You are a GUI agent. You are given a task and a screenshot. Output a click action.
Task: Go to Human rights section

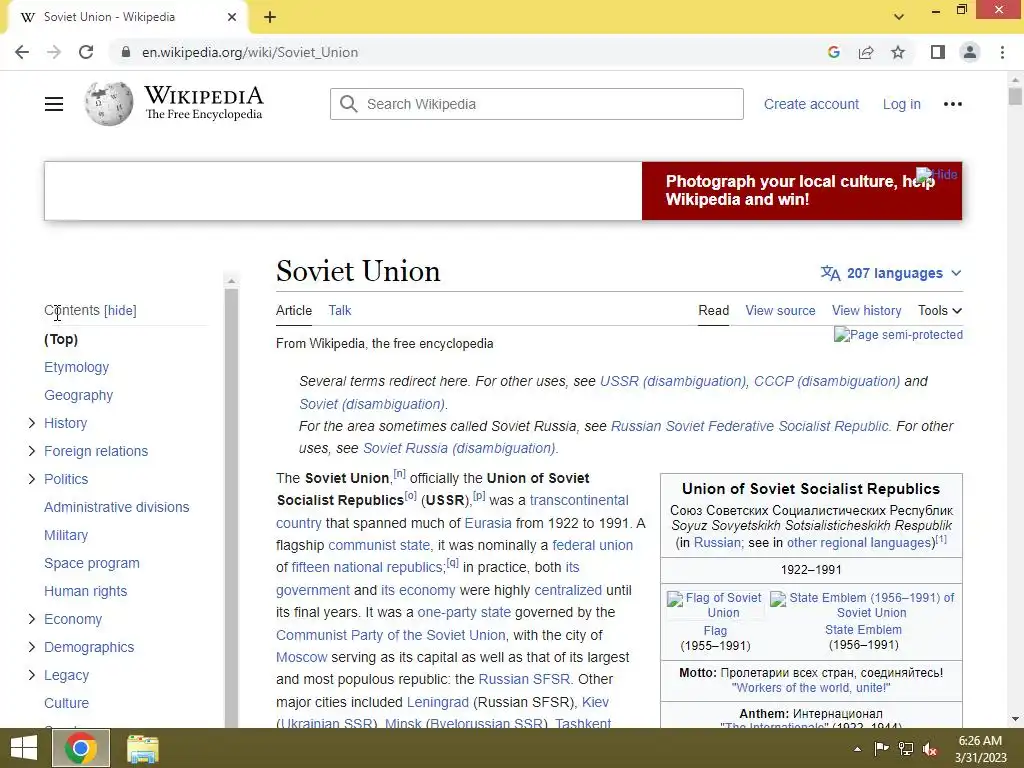tap(86, 591)
